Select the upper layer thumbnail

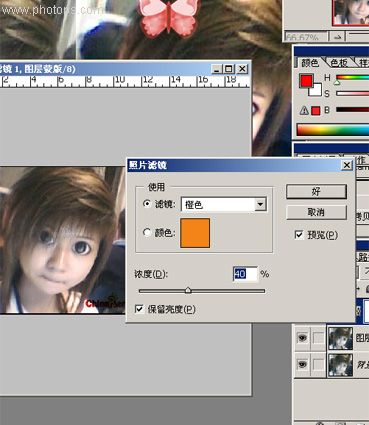(340, 338)
